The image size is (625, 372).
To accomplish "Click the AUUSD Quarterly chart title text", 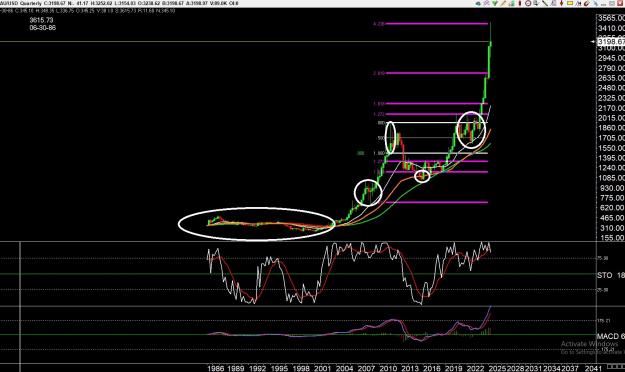I will click(21, 3).
